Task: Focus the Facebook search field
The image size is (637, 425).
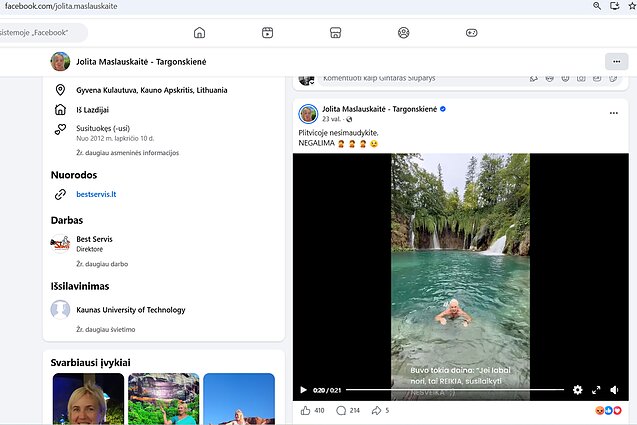Action: coord(43,33)
